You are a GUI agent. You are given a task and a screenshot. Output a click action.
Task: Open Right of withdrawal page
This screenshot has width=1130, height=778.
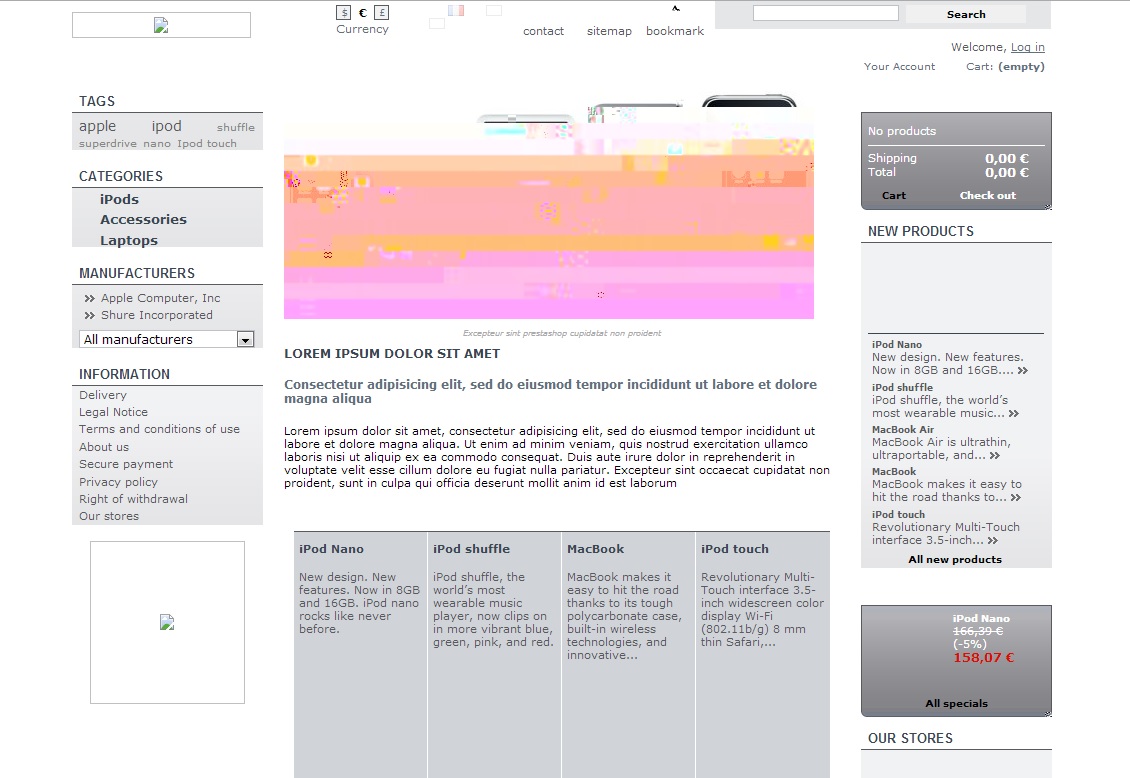click(133, 499)
